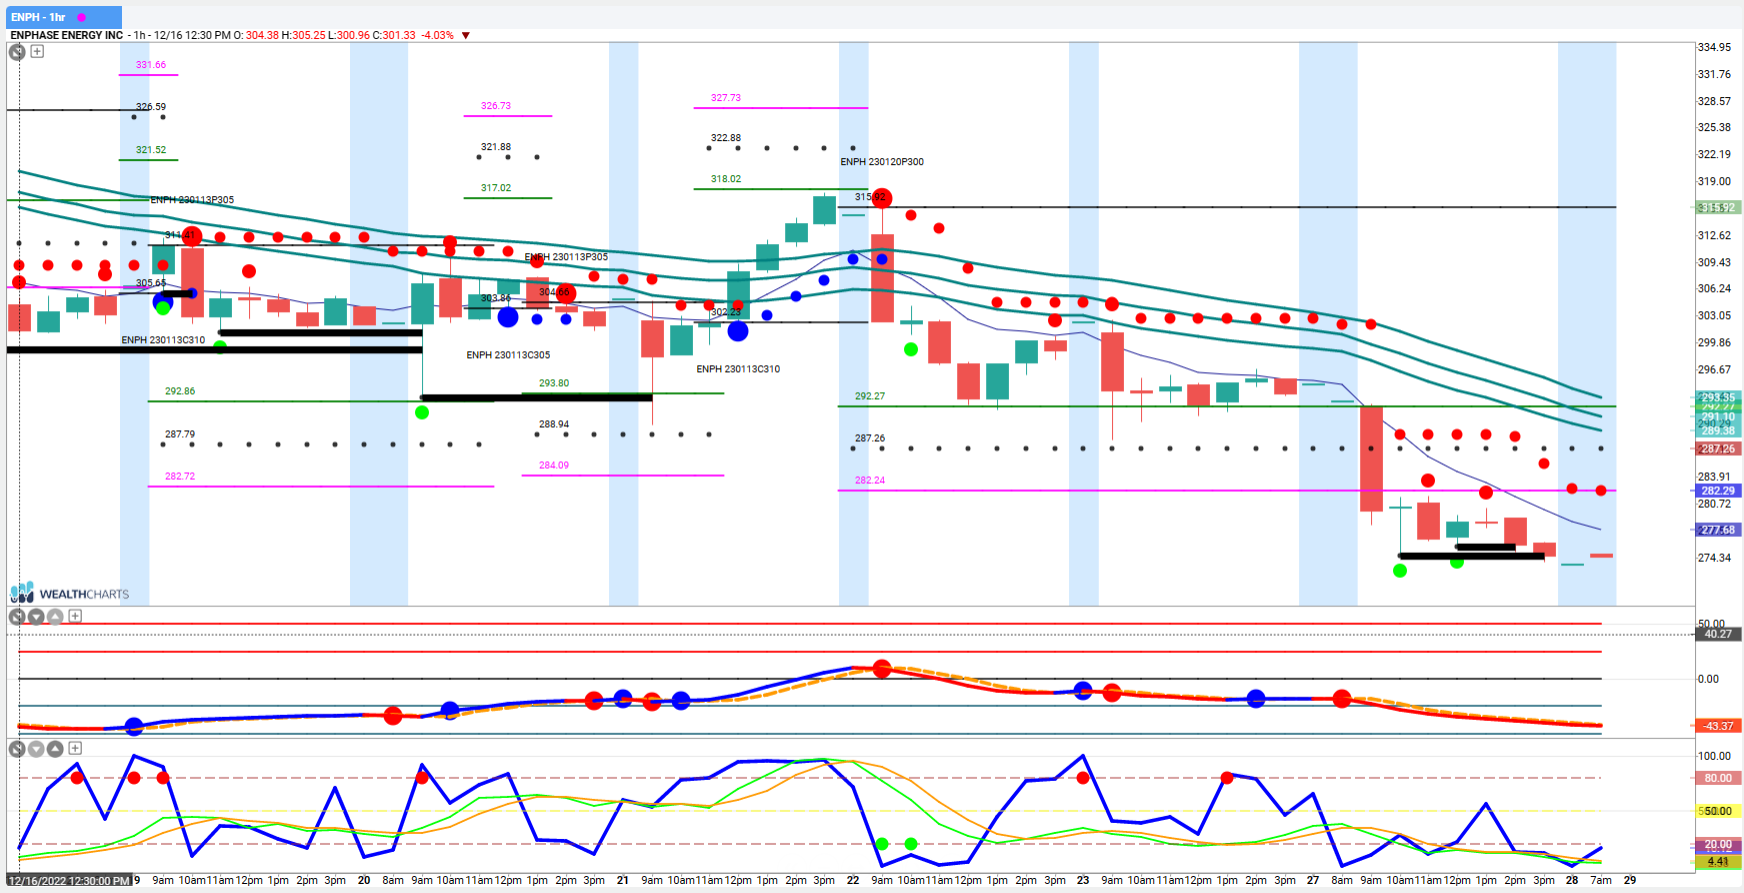Click the plus box in the price panel

37,51
